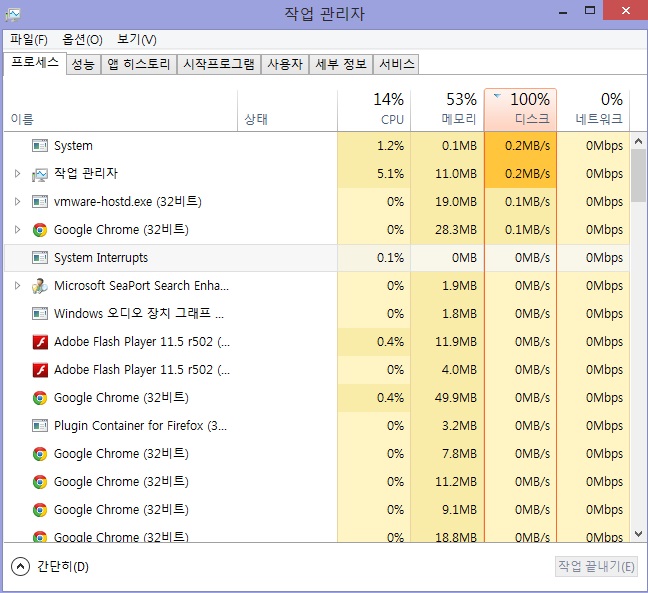Click the disk column sort arrow
This screenshot has width=648, height=593.
coord(497,96)
